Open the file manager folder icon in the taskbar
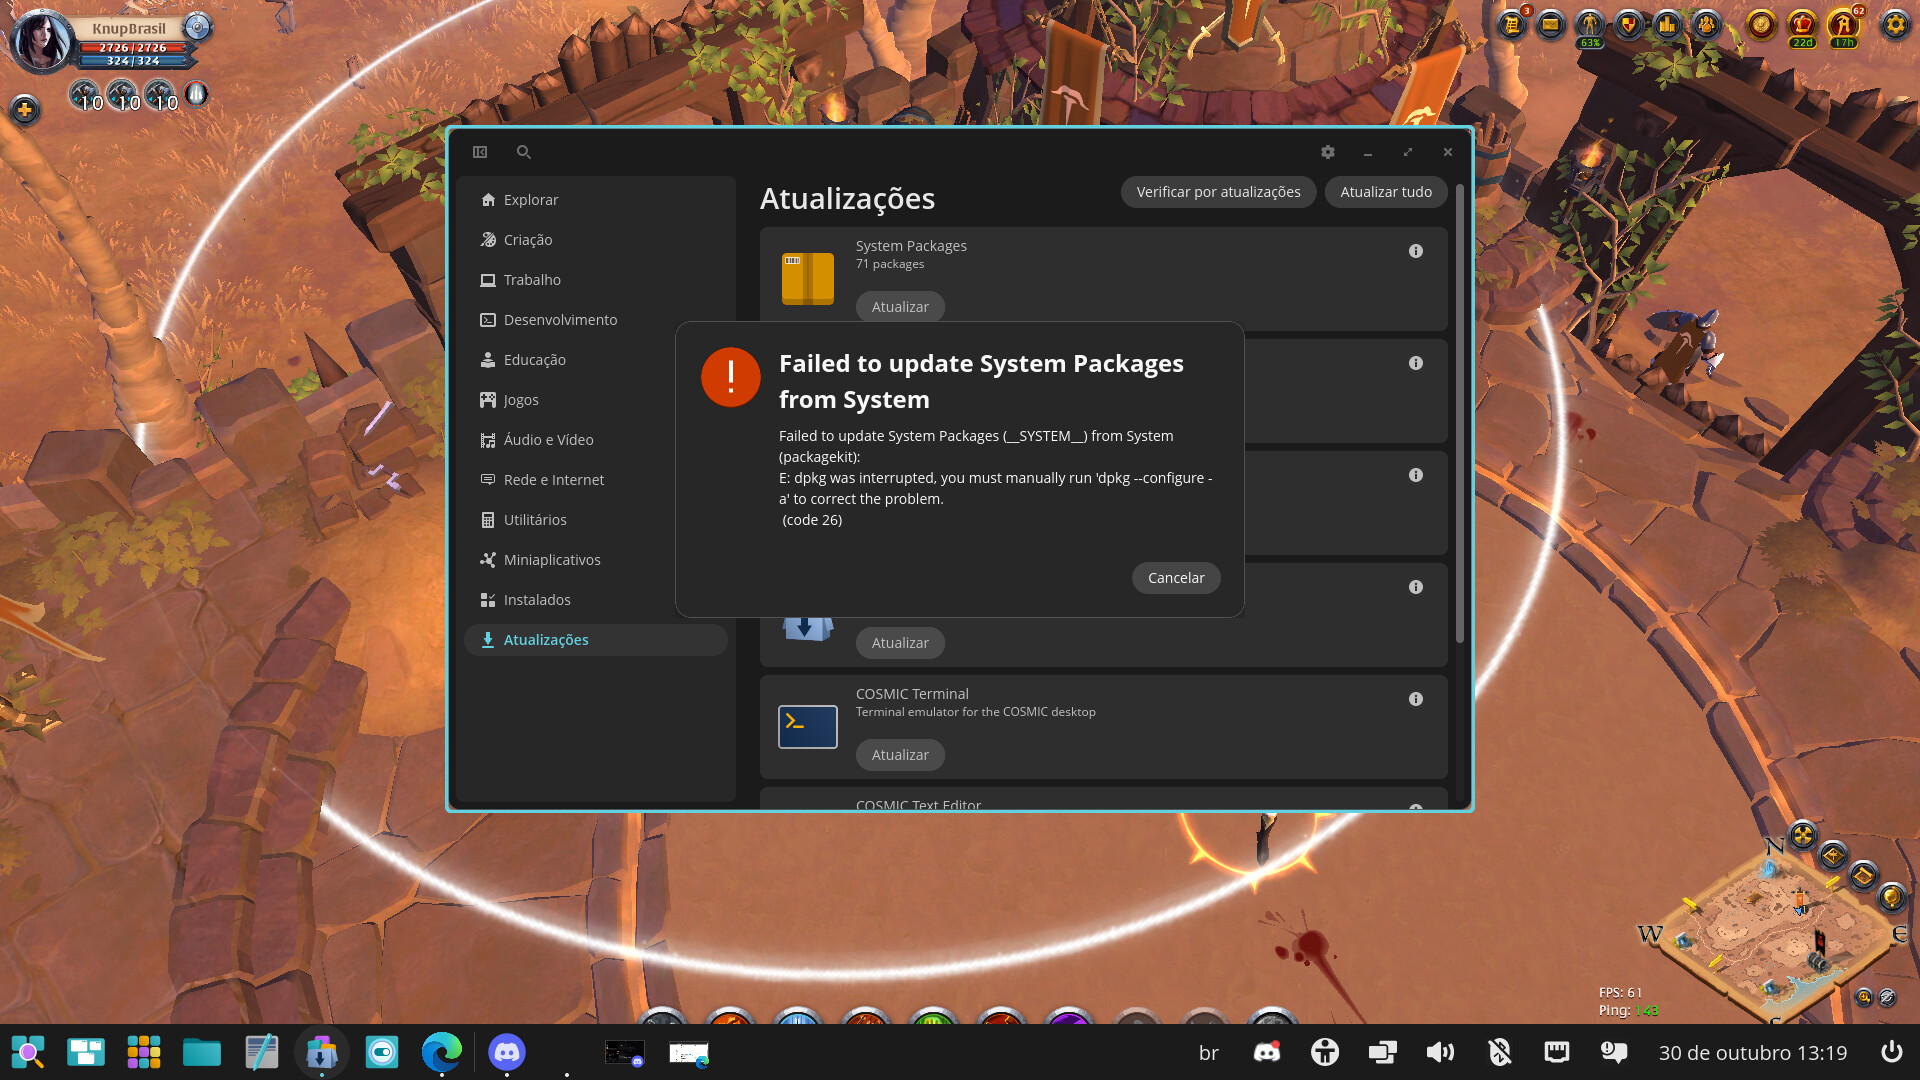This screenshot has height=1080, width=1920. point(202,1052)
